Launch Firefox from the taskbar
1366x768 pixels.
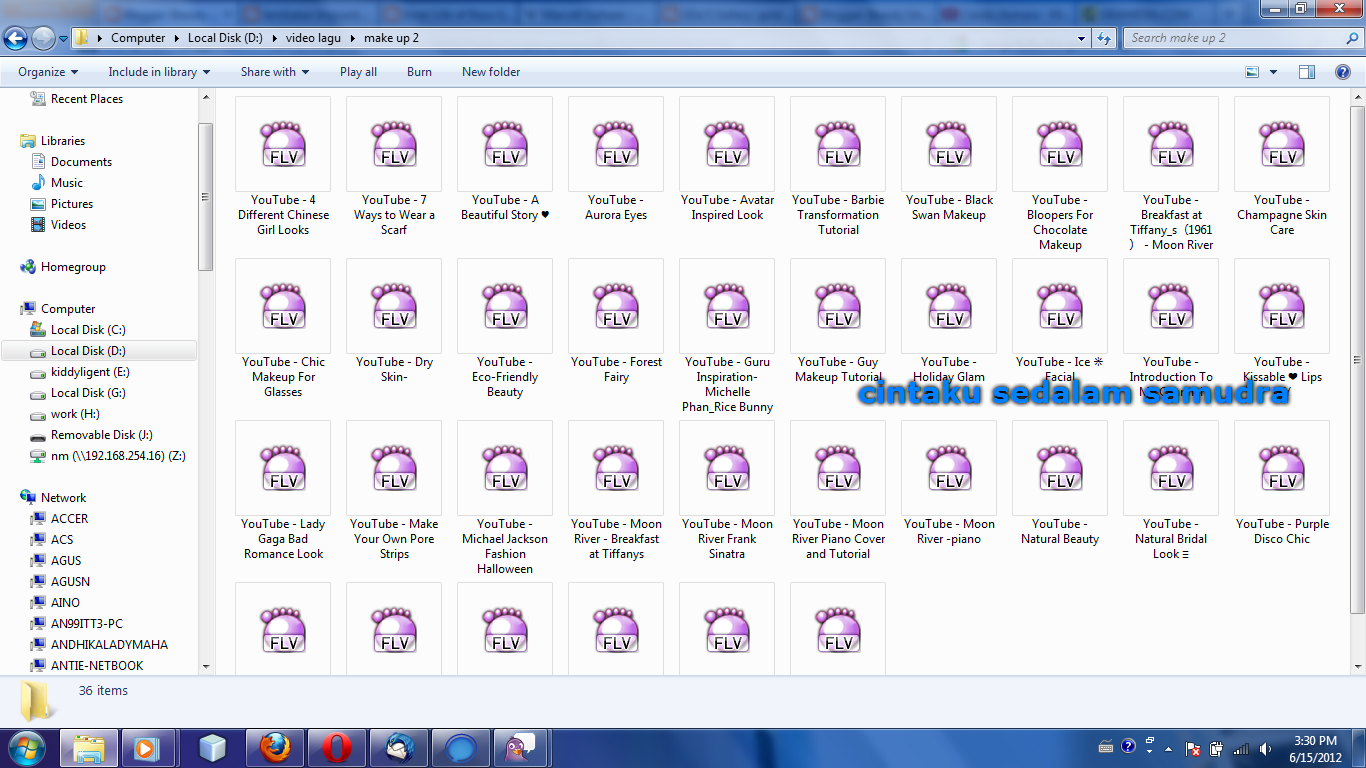tap(274, 748)
